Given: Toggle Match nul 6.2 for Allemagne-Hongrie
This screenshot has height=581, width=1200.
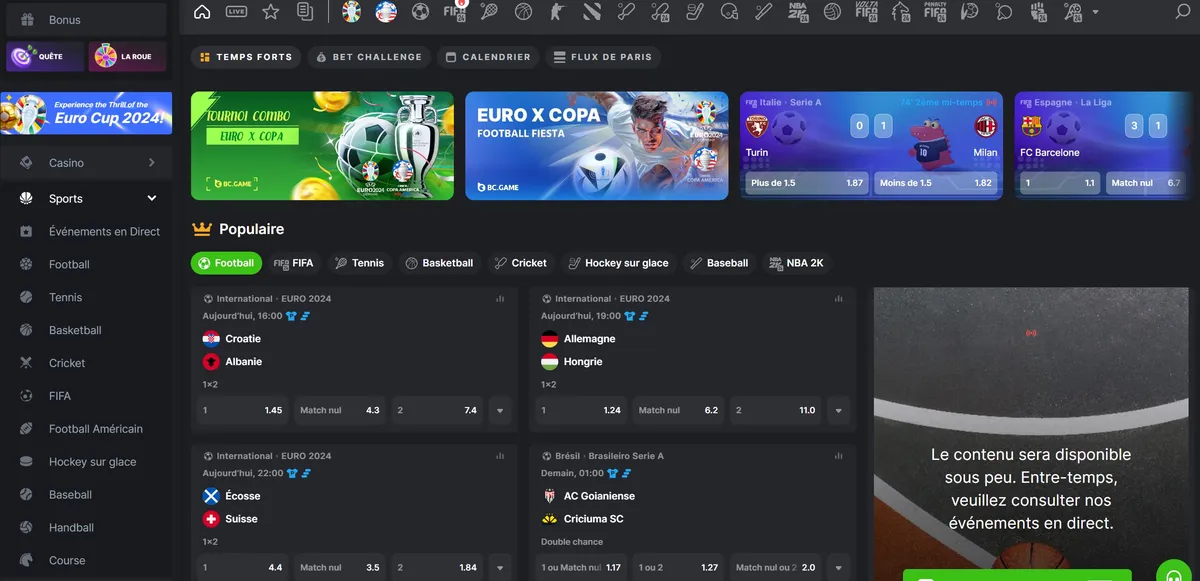Looking at the screenshot, I should point(678,410).
